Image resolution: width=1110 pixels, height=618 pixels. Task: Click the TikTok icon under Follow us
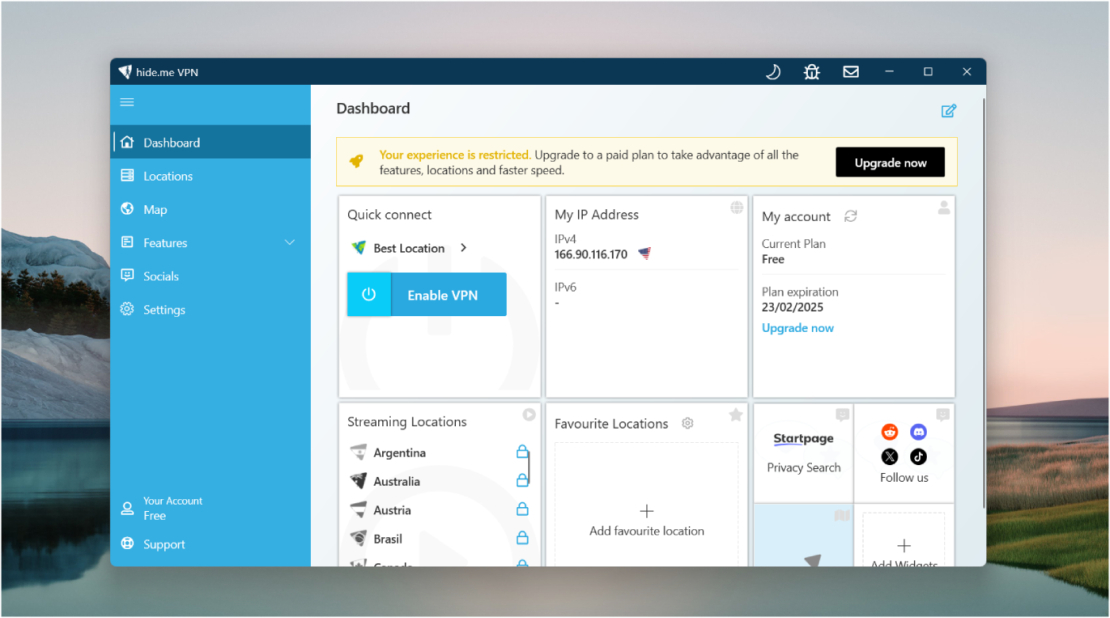tap(918, 456)
